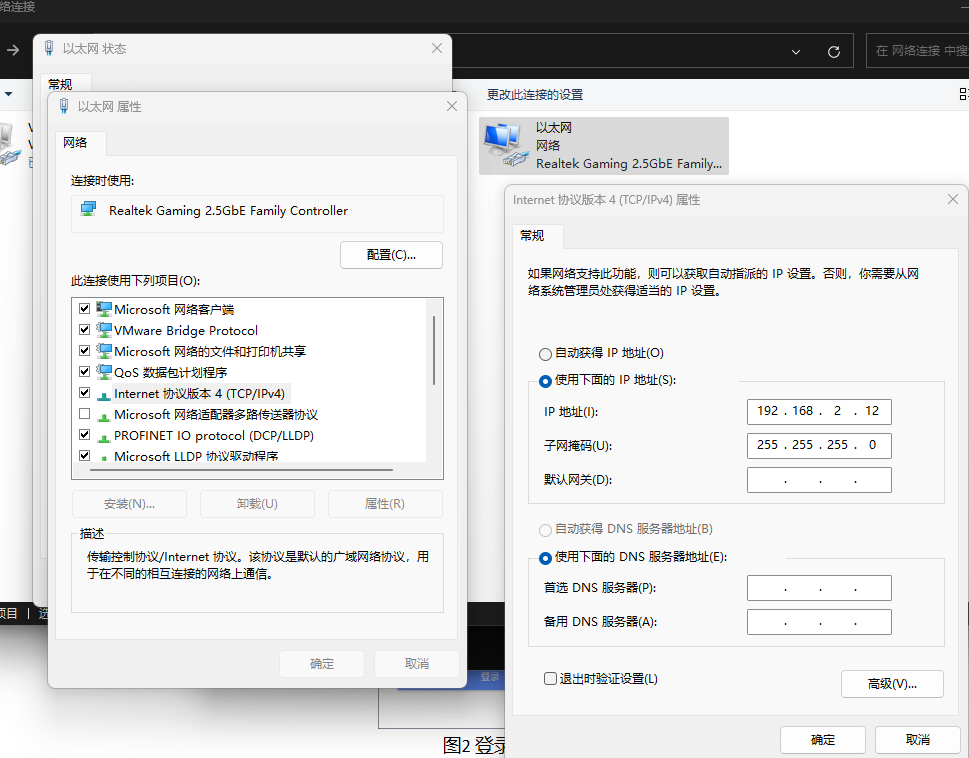Click the Realtek adapter icon under 连接时使用
This screenshot has height=758, width=969.
click(x=89, y=210)
